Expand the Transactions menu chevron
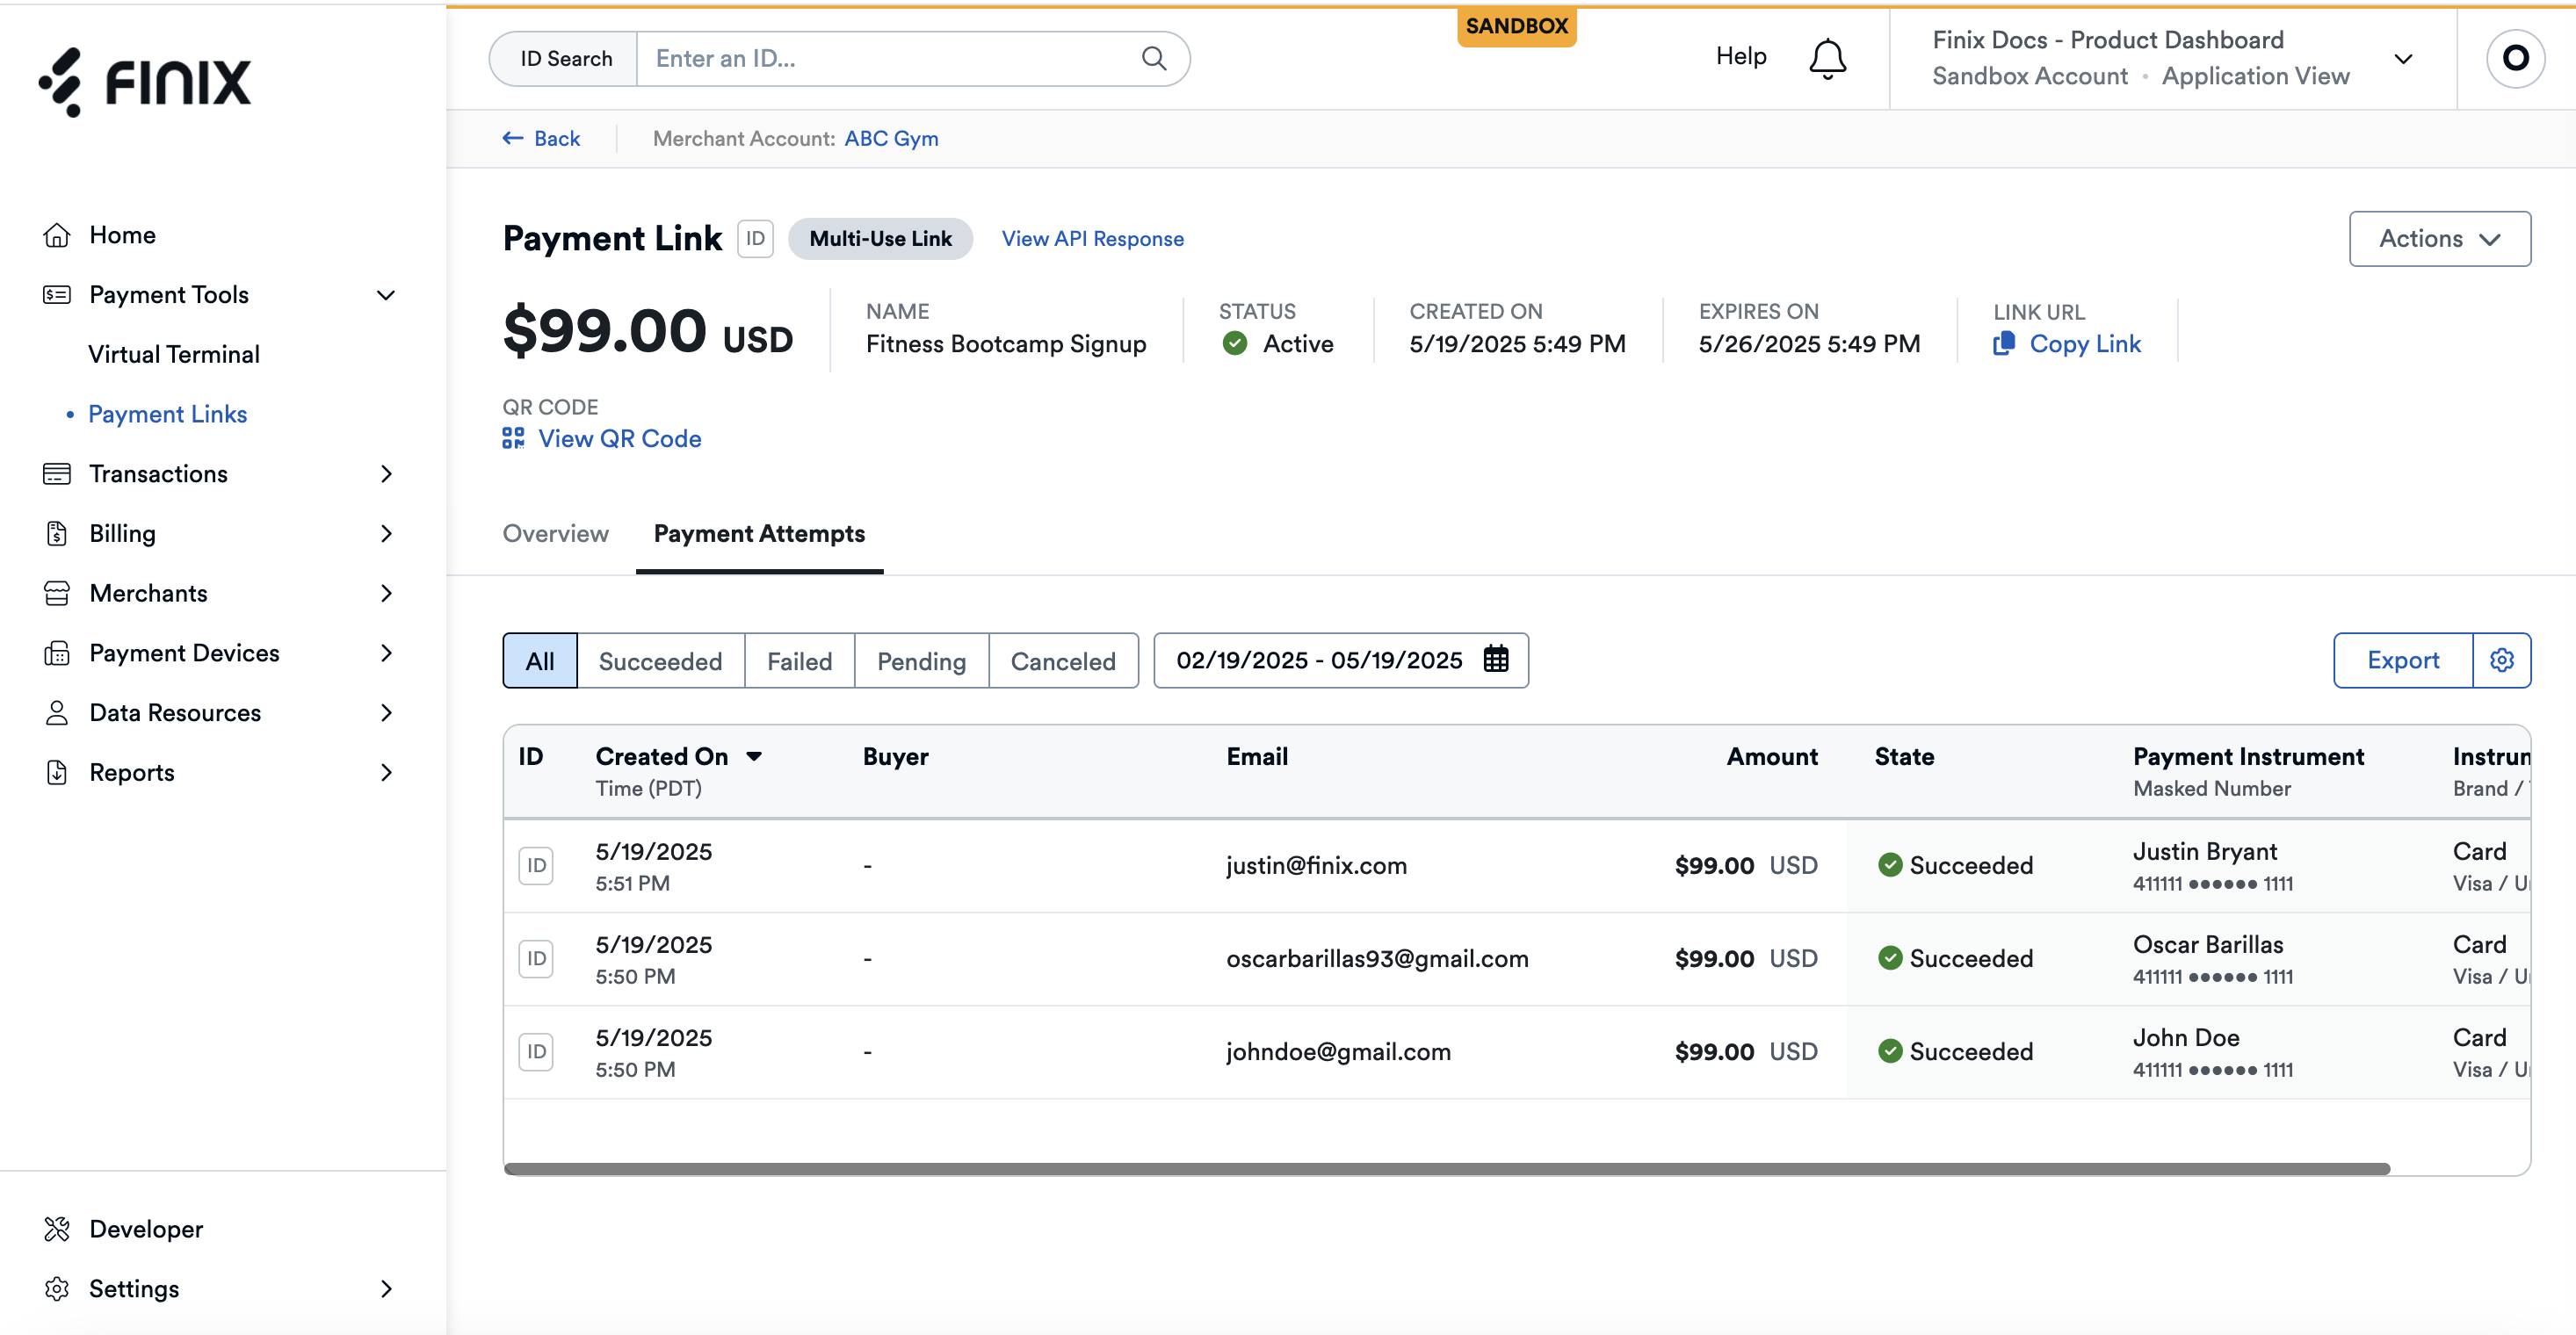 tap(386, 474)
